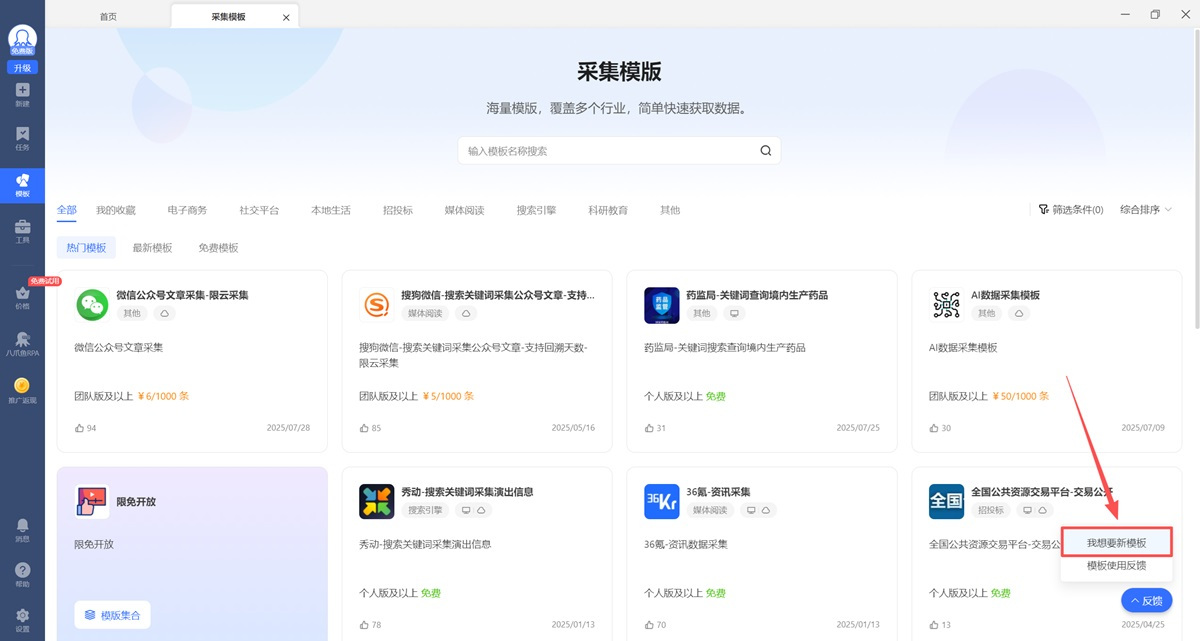Open the 筛选条件(0) filter panel
Image resolution: width=1200 pixels, height=641 pixels.
[1071, 210]
